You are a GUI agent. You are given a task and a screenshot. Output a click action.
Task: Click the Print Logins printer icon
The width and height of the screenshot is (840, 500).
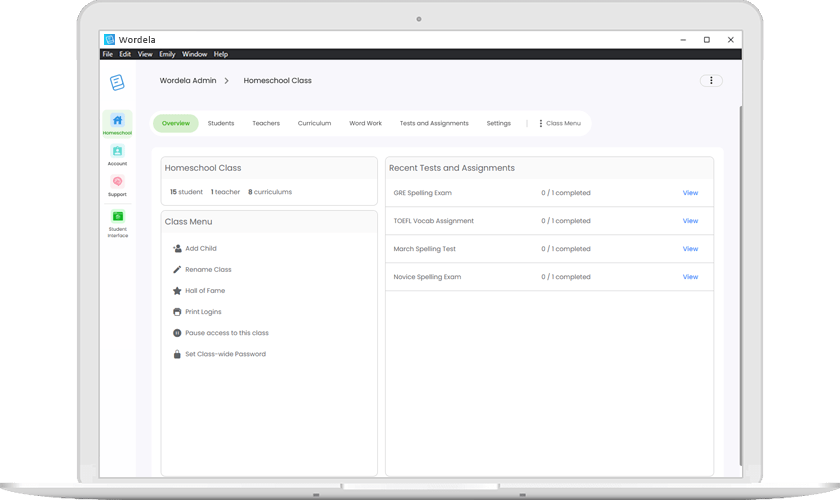click(177, 312)
